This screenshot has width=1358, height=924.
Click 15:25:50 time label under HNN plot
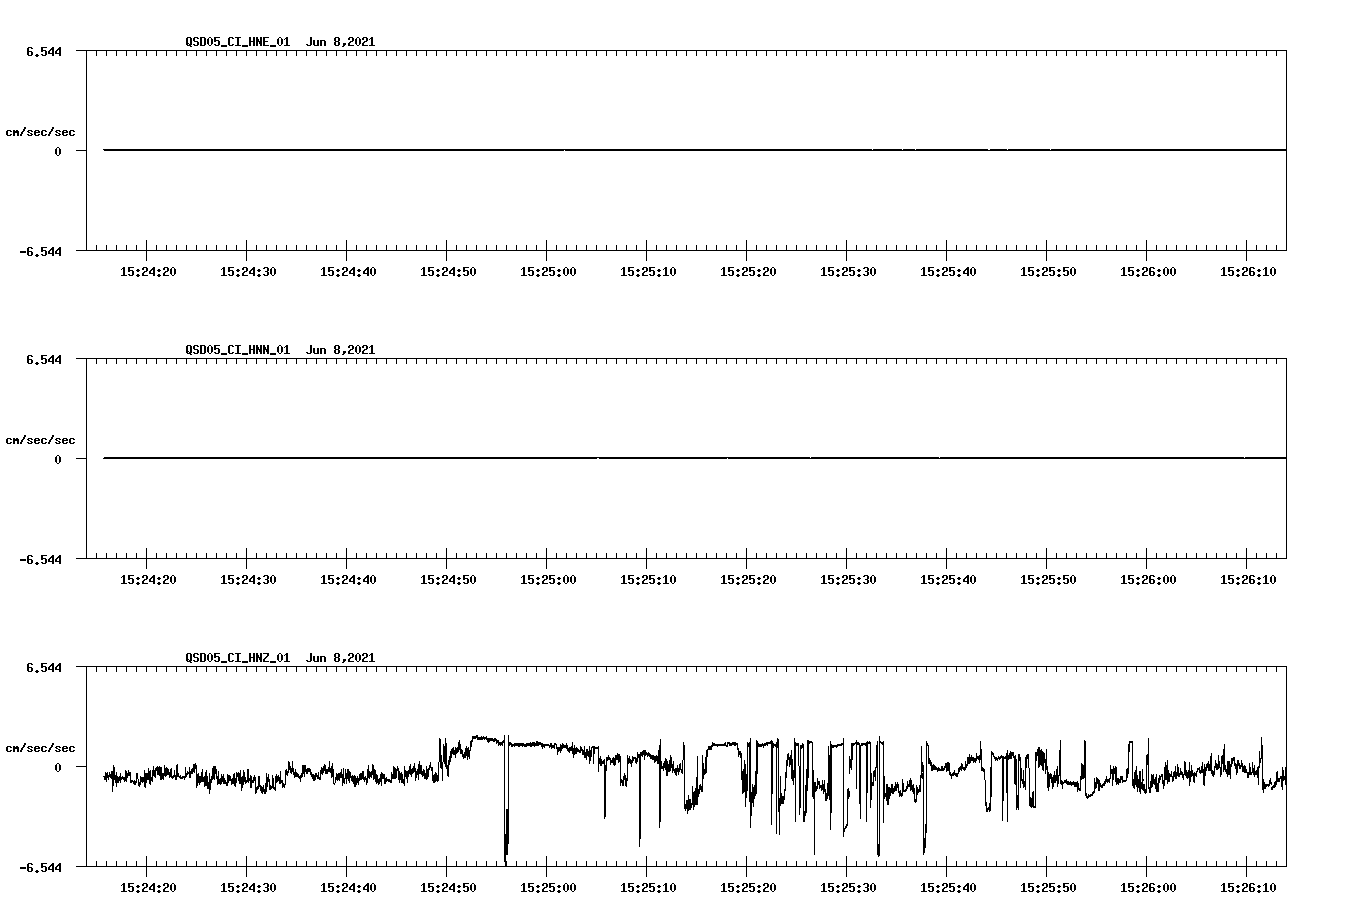1048,580
